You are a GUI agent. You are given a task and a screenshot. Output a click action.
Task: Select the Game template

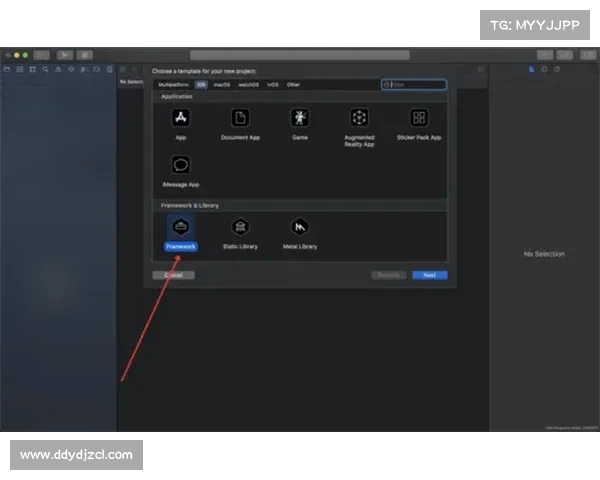299,118
